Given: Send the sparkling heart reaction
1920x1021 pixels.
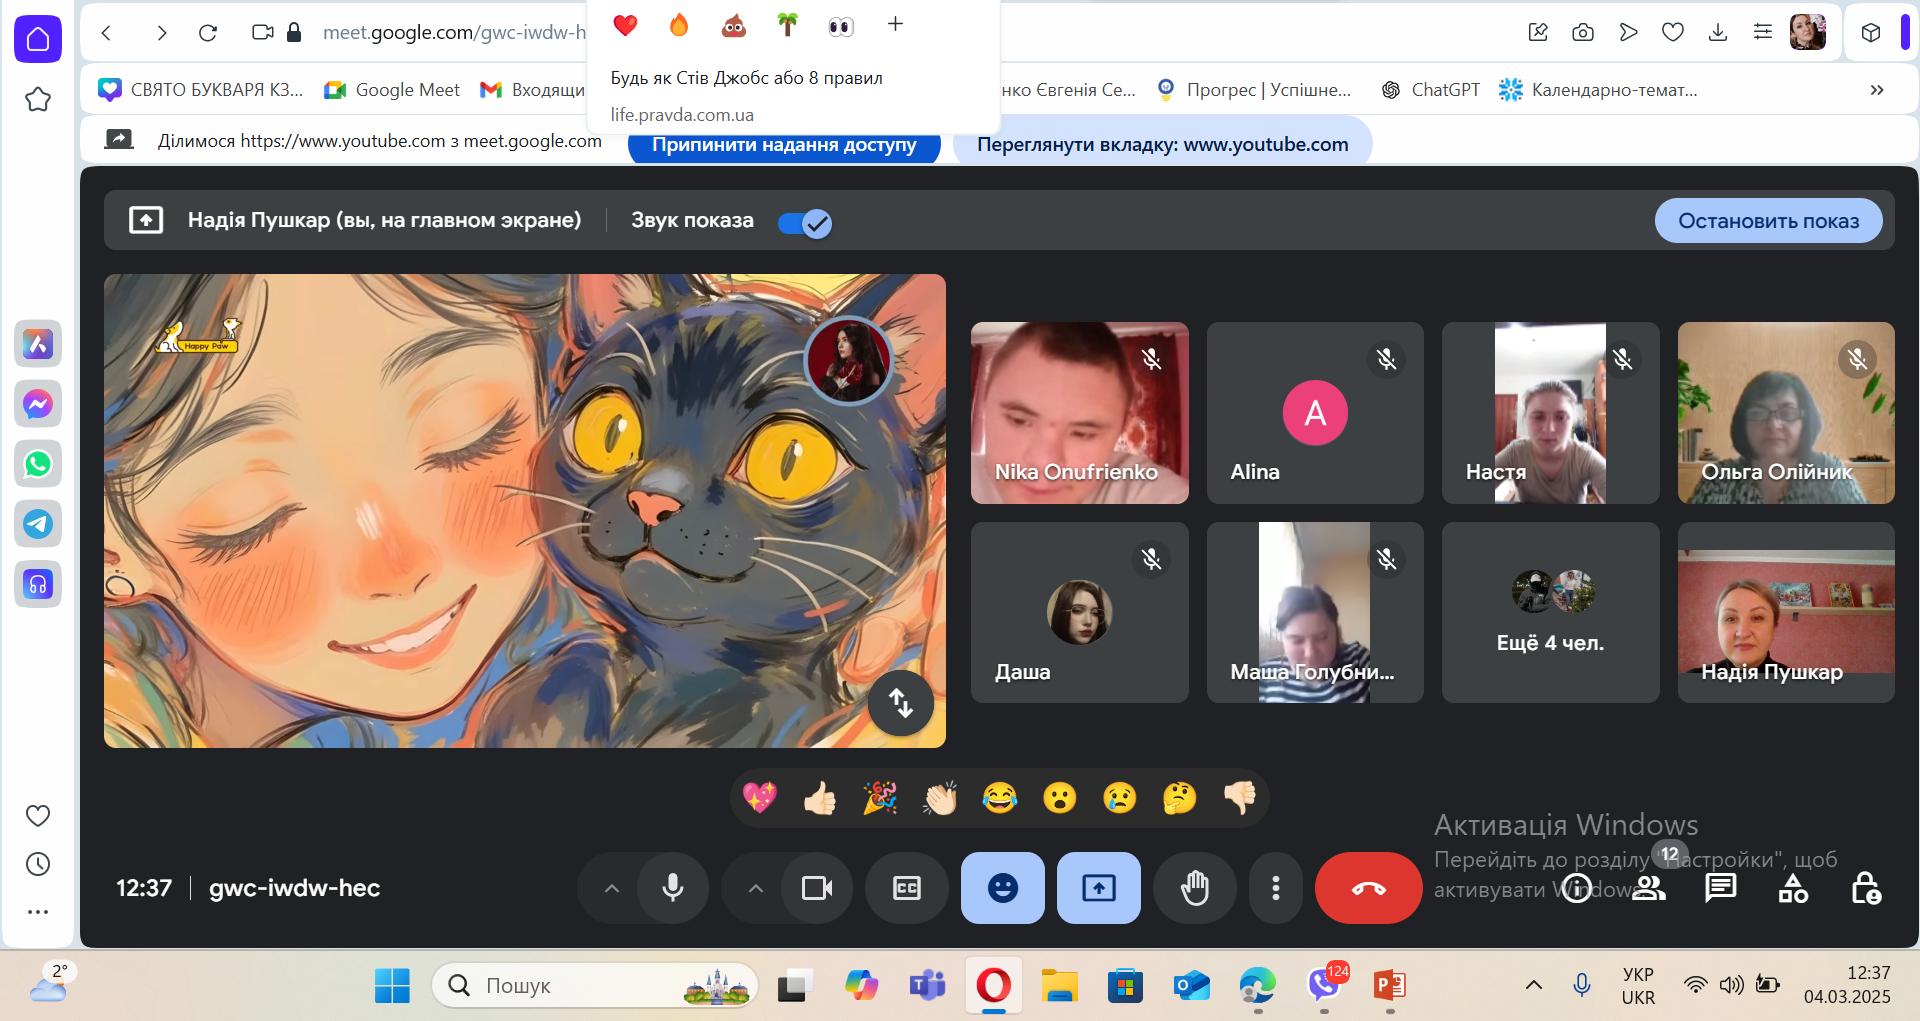Looking at the screenshot, I should pyautogui.click(x=760, y=798).
